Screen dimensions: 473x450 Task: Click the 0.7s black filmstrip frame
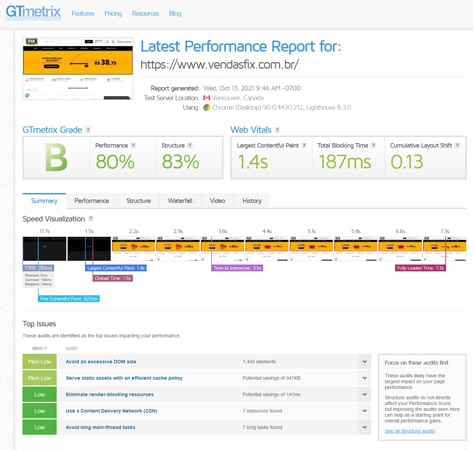coord(44,249)
